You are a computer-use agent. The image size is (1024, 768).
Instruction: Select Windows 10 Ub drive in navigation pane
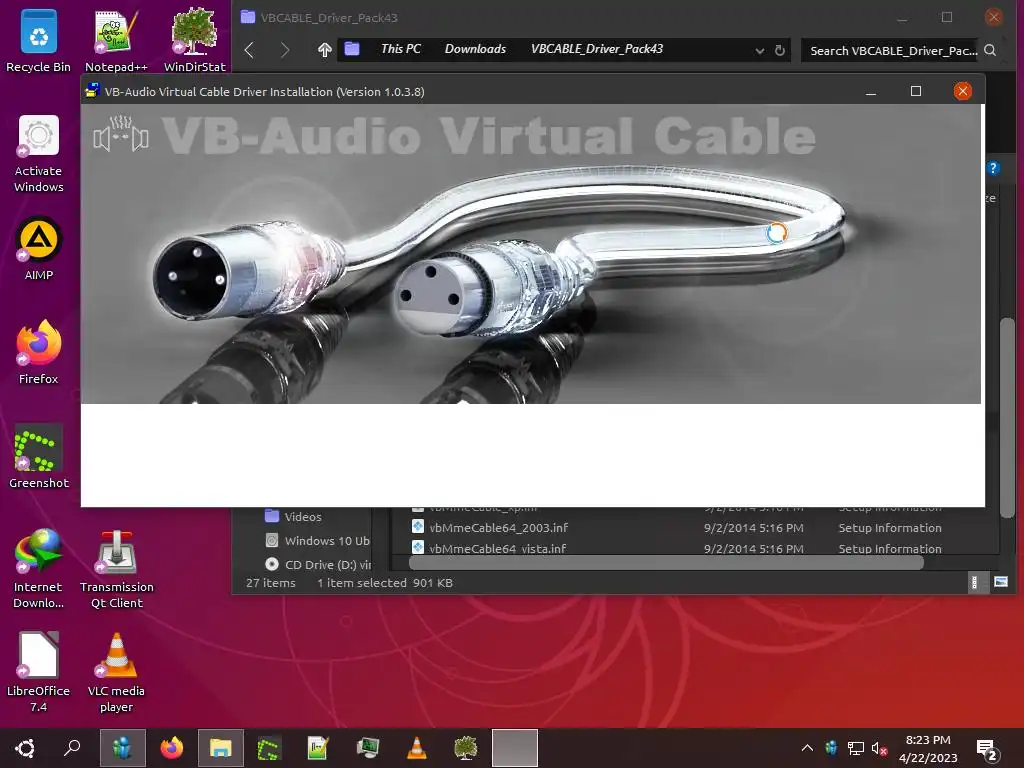(317, 541)
